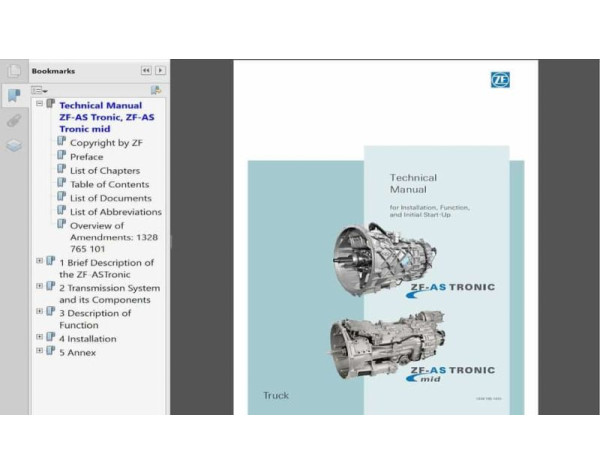Click the new bookmark icon
Screen dimensions: 600x475
click(155, 90)
